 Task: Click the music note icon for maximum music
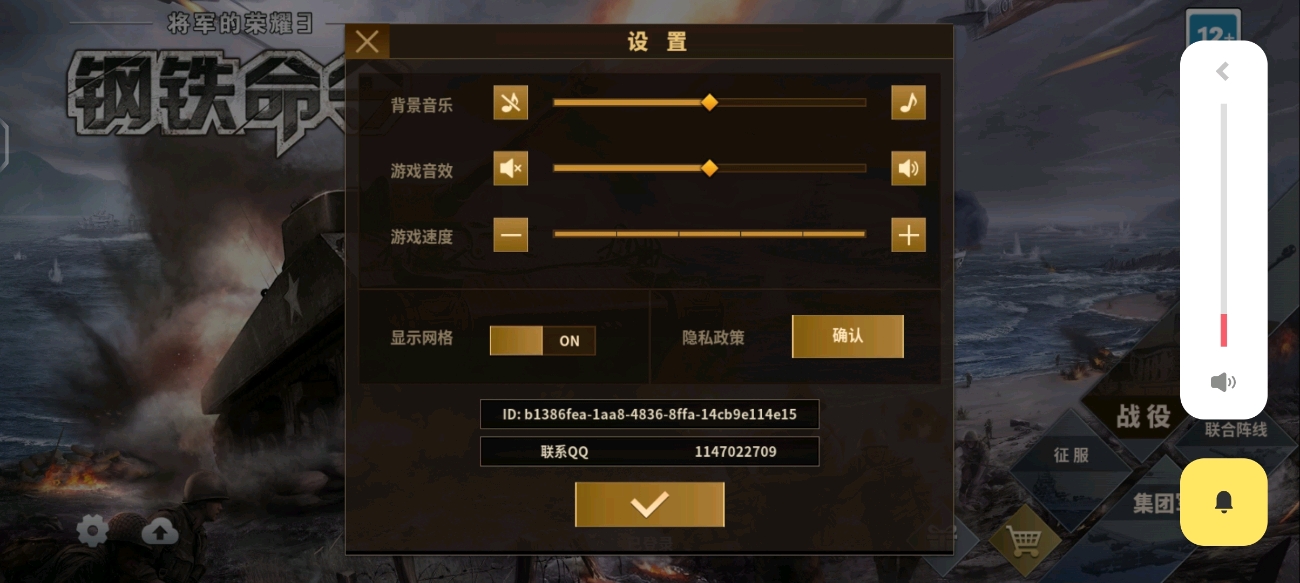pos(908,103)
